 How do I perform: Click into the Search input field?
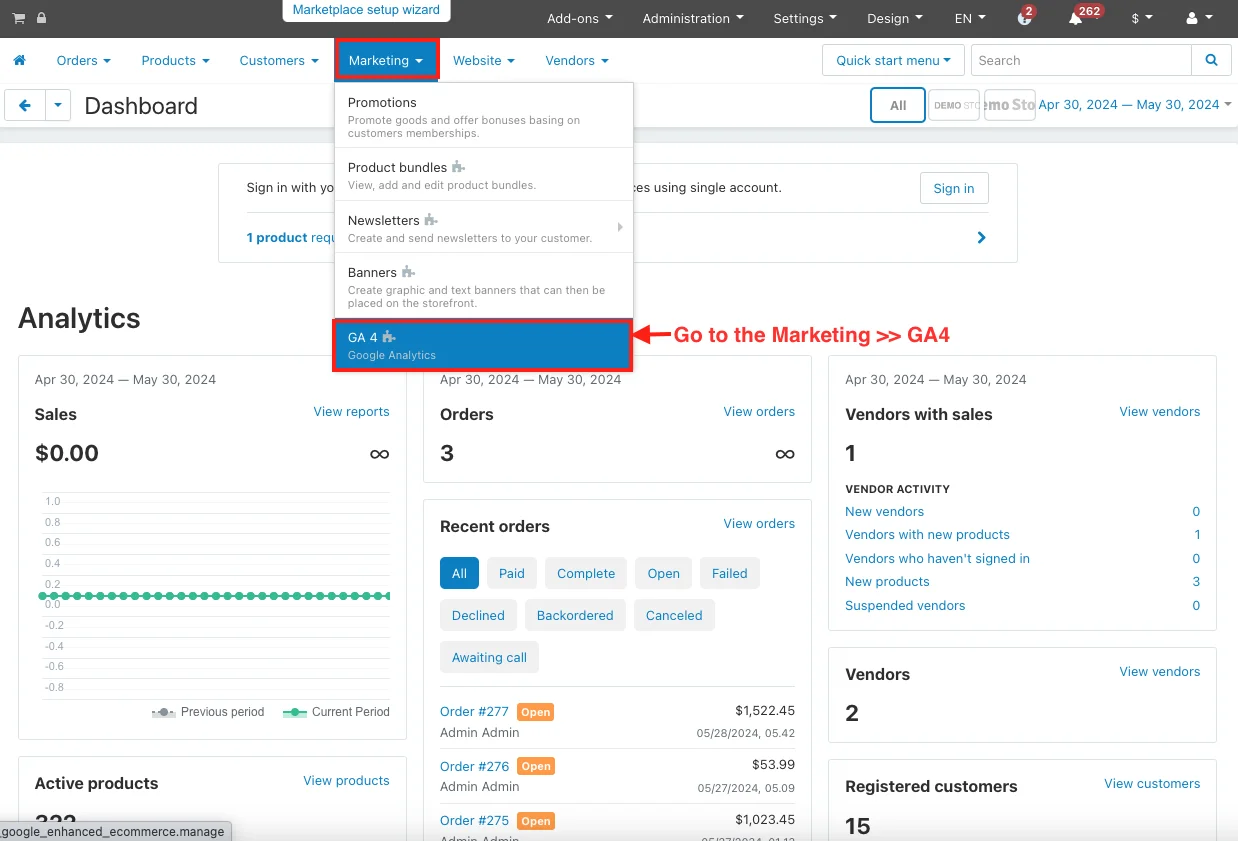(x=1080, y=60)
